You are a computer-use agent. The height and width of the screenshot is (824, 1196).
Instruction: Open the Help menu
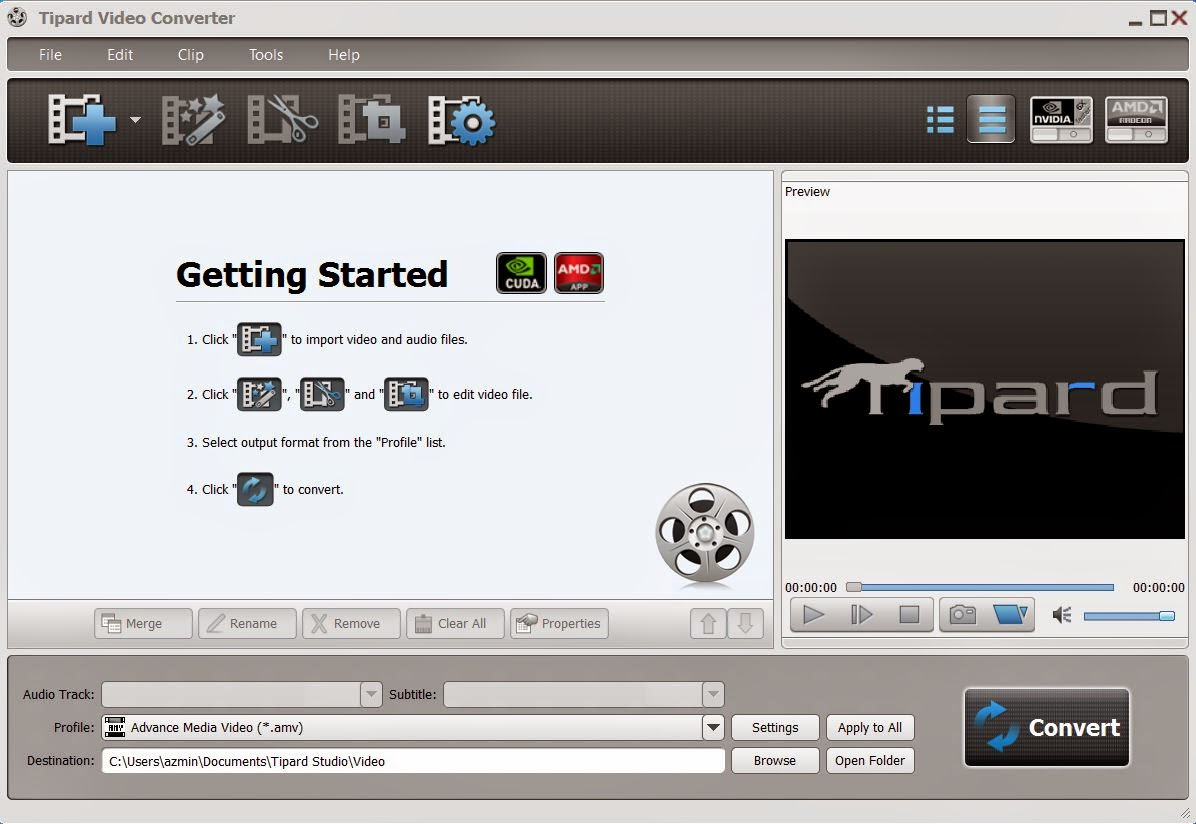click(344, 55)
